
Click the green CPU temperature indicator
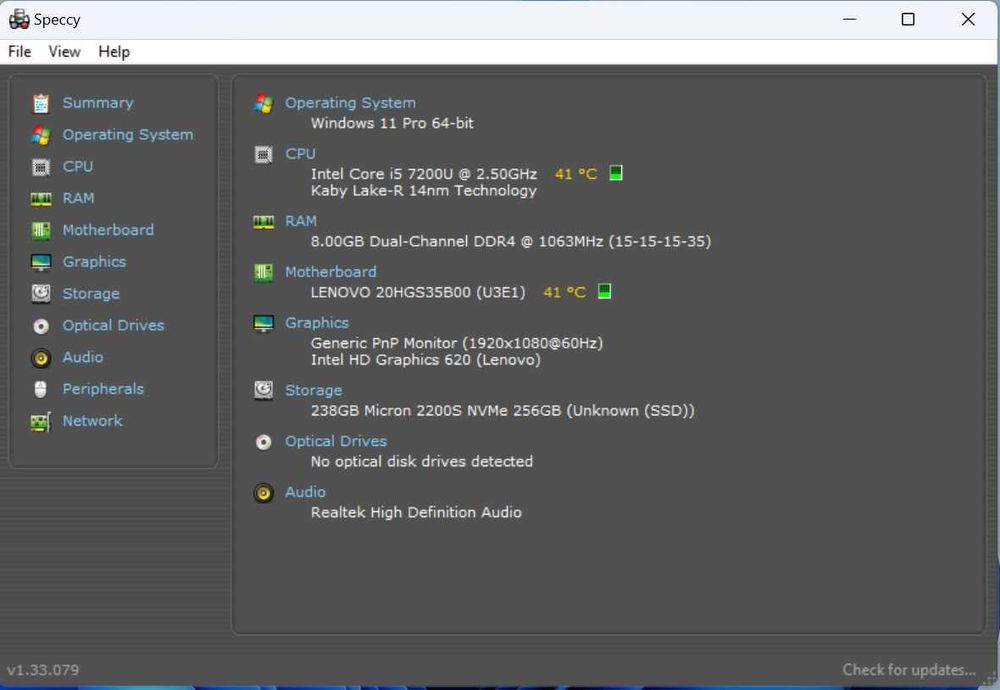coord(616,173)
